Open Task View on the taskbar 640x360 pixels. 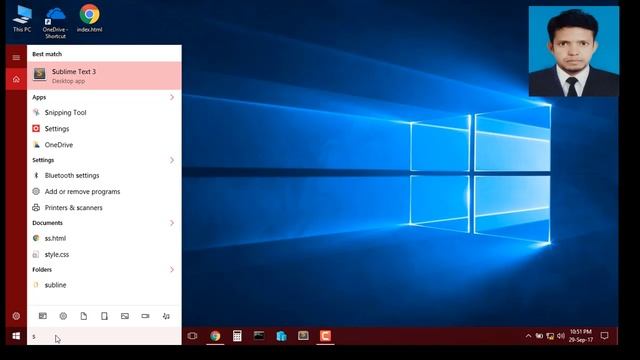click(192, 336)
